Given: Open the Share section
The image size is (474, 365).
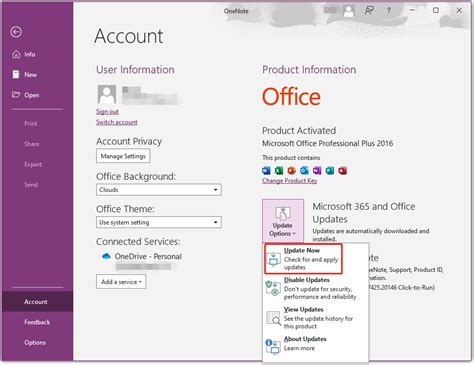Looking at the screenshot, I should 32,144.
